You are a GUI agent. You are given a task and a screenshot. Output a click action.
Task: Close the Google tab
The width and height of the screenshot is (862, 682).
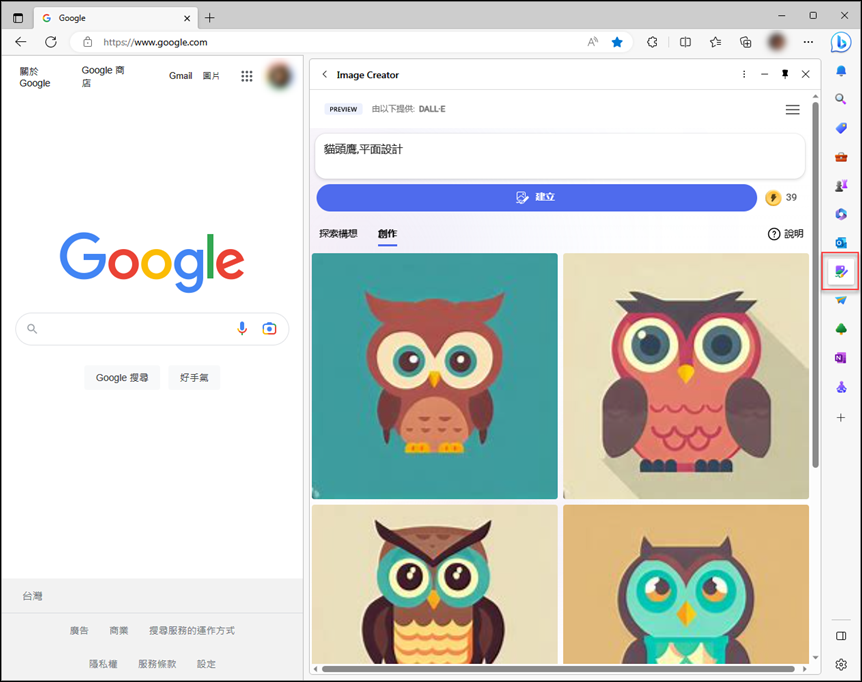click(187, 18)
